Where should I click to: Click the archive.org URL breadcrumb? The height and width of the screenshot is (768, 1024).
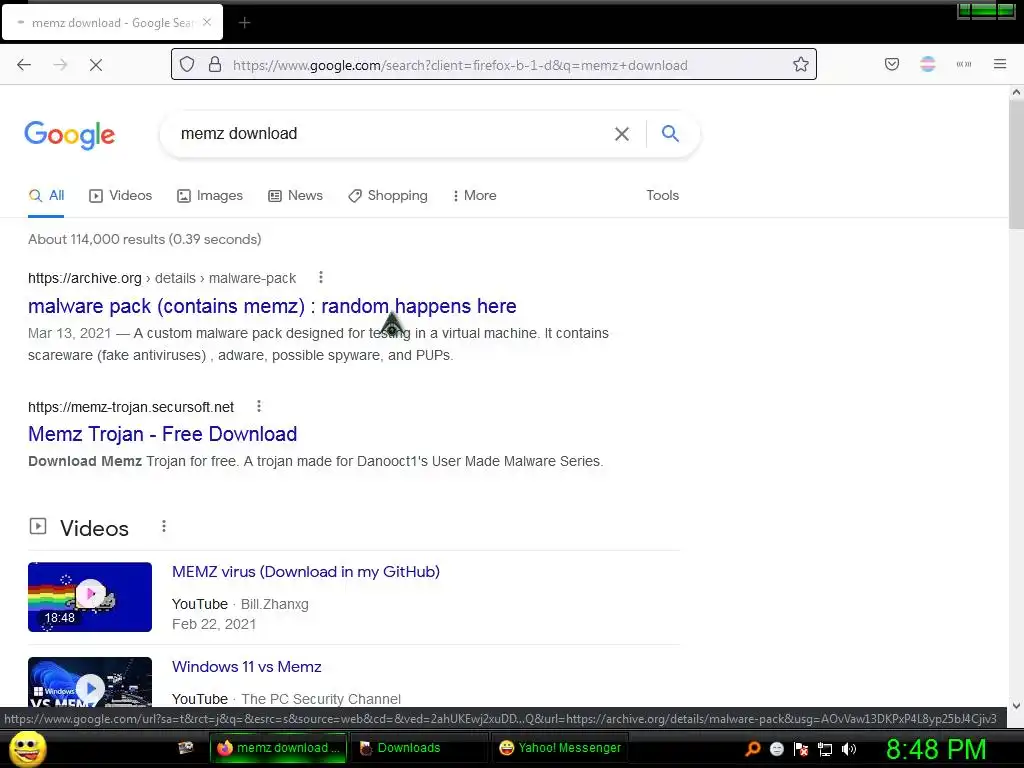click(162, 278)
